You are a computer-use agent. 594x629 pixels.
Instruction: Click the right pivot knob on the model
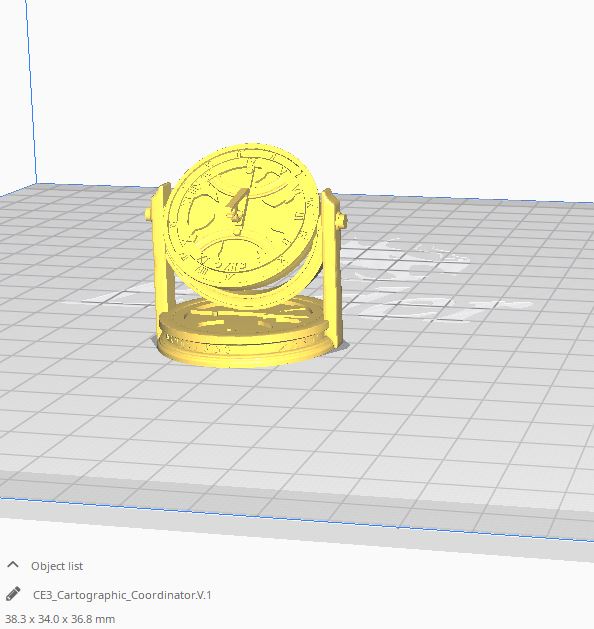click(342, 219)
